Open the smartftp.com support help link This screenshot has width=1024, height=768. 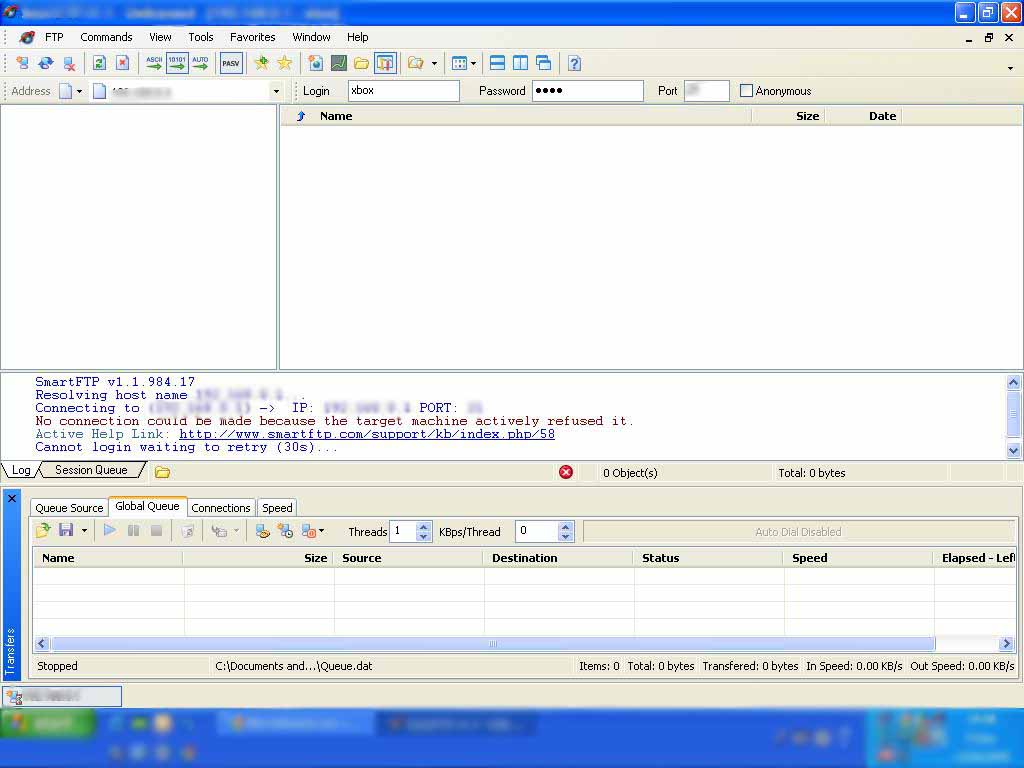pos(367,434)
